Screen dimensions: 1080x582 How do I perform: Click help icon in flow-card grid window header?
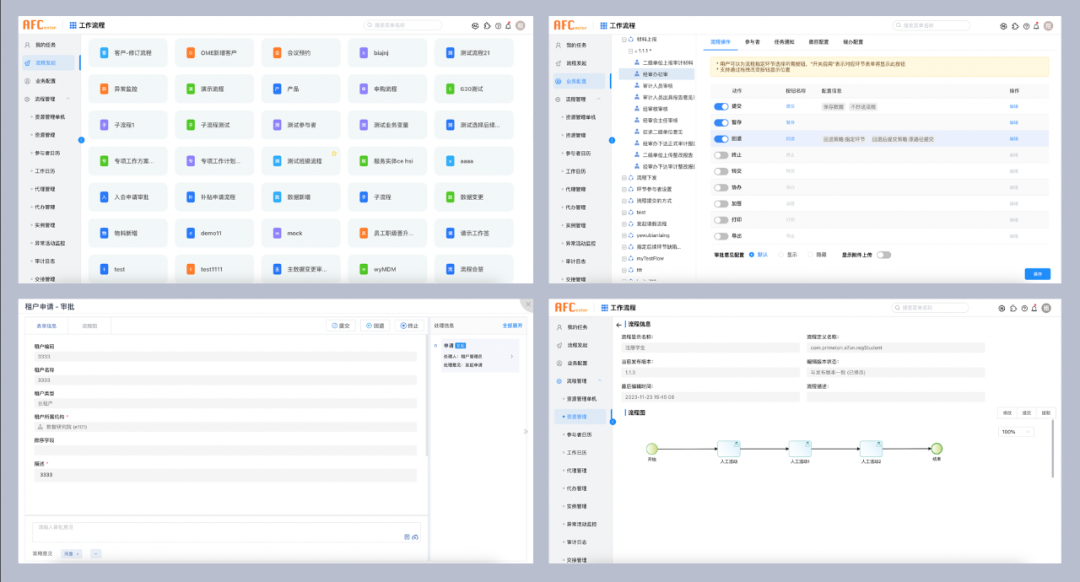pos(498,25)
